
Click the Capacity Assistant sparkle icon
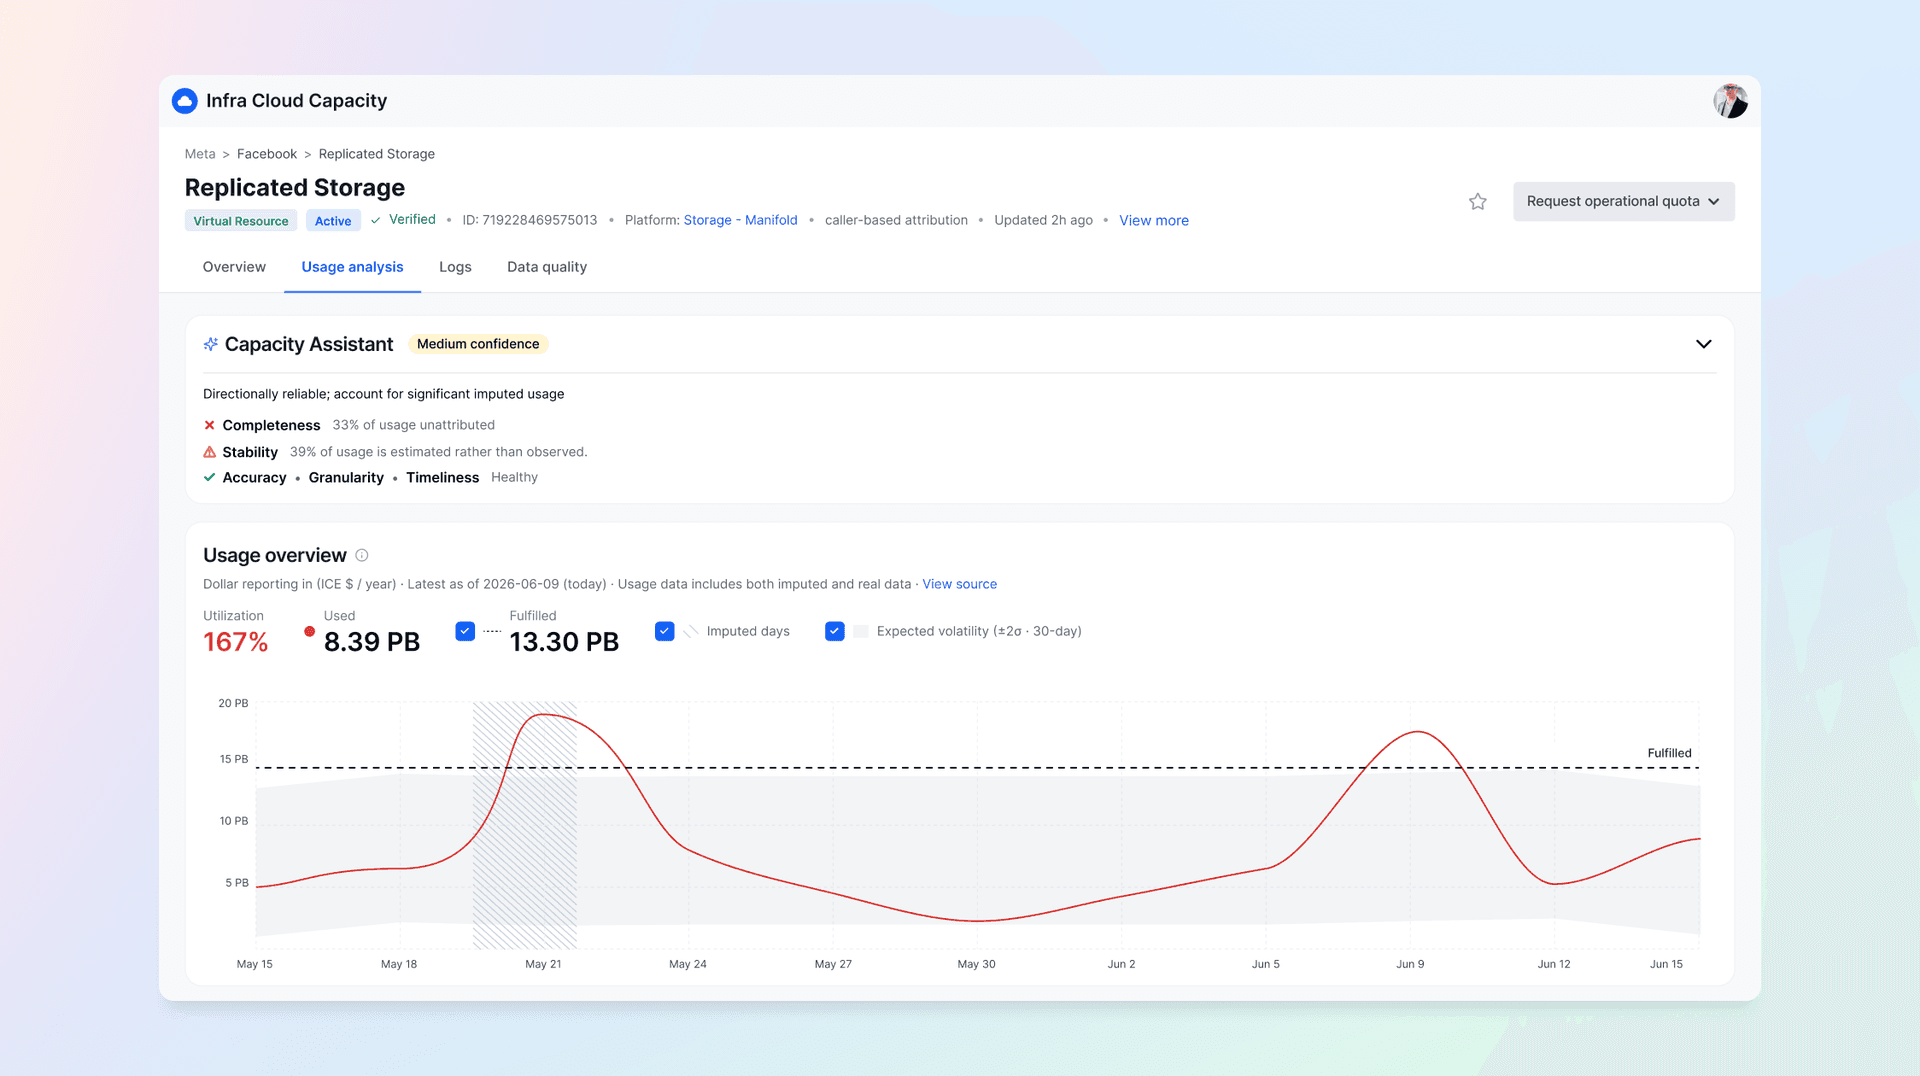(x=211, y=344)
